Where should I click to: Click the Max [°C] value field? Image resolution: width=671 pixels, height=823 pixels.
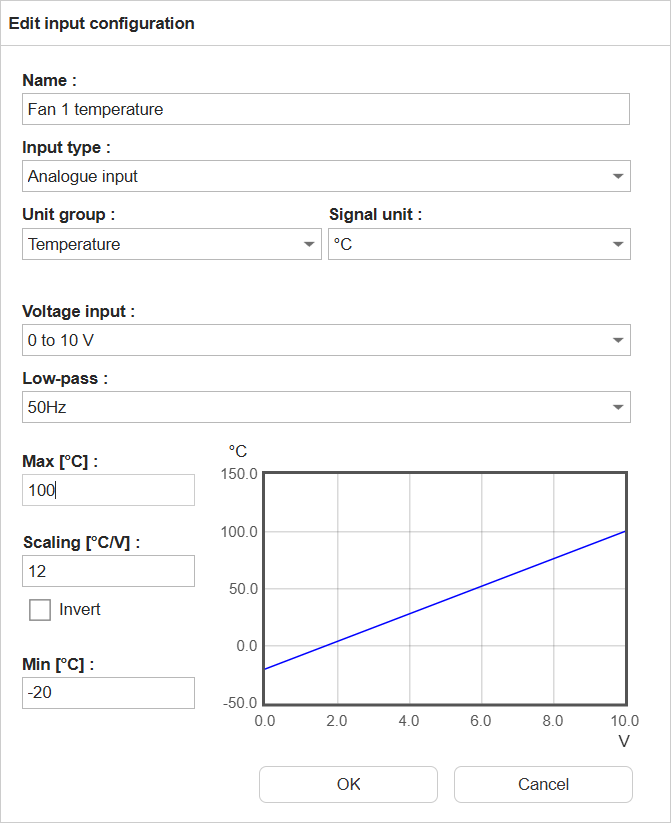tap(108, 490)
